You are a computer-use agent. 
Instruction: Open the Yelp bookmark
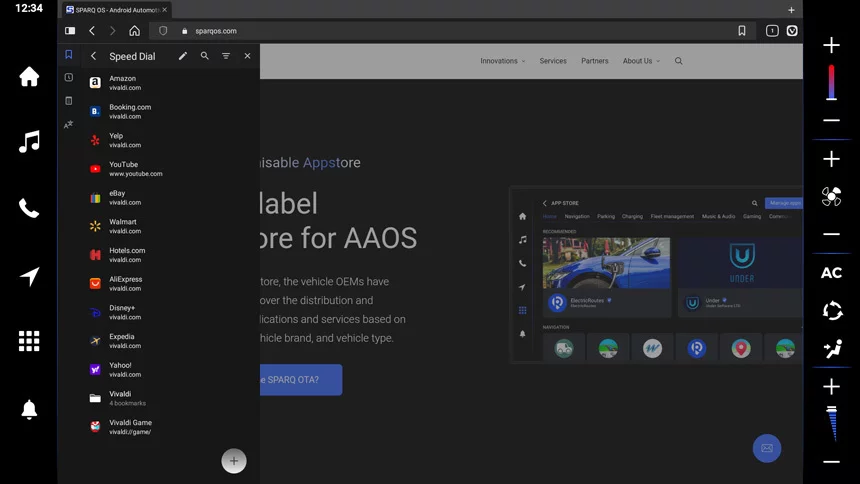click(171, 140)
